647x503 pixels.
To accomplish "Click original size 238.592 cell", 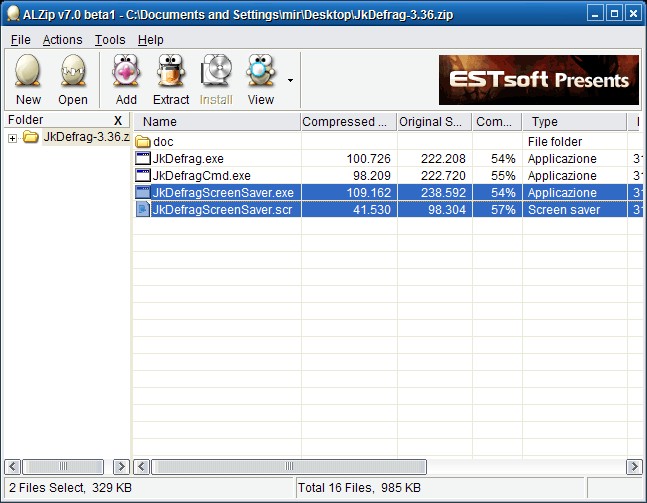I will (443, 192).
